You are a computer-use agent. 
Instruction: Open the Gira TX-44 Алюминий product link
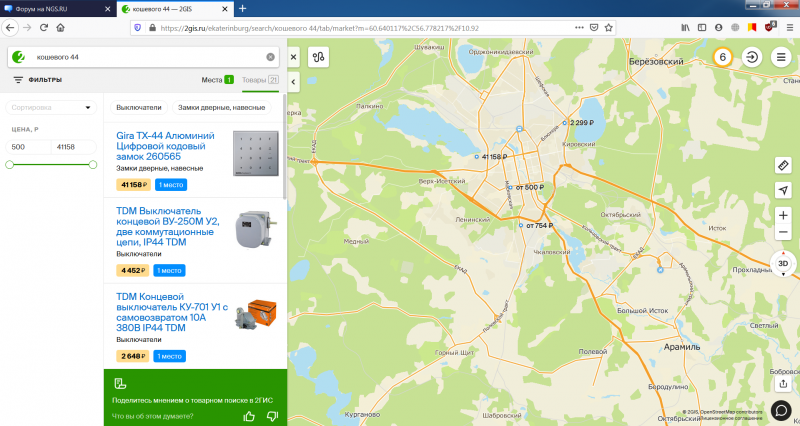165,146
